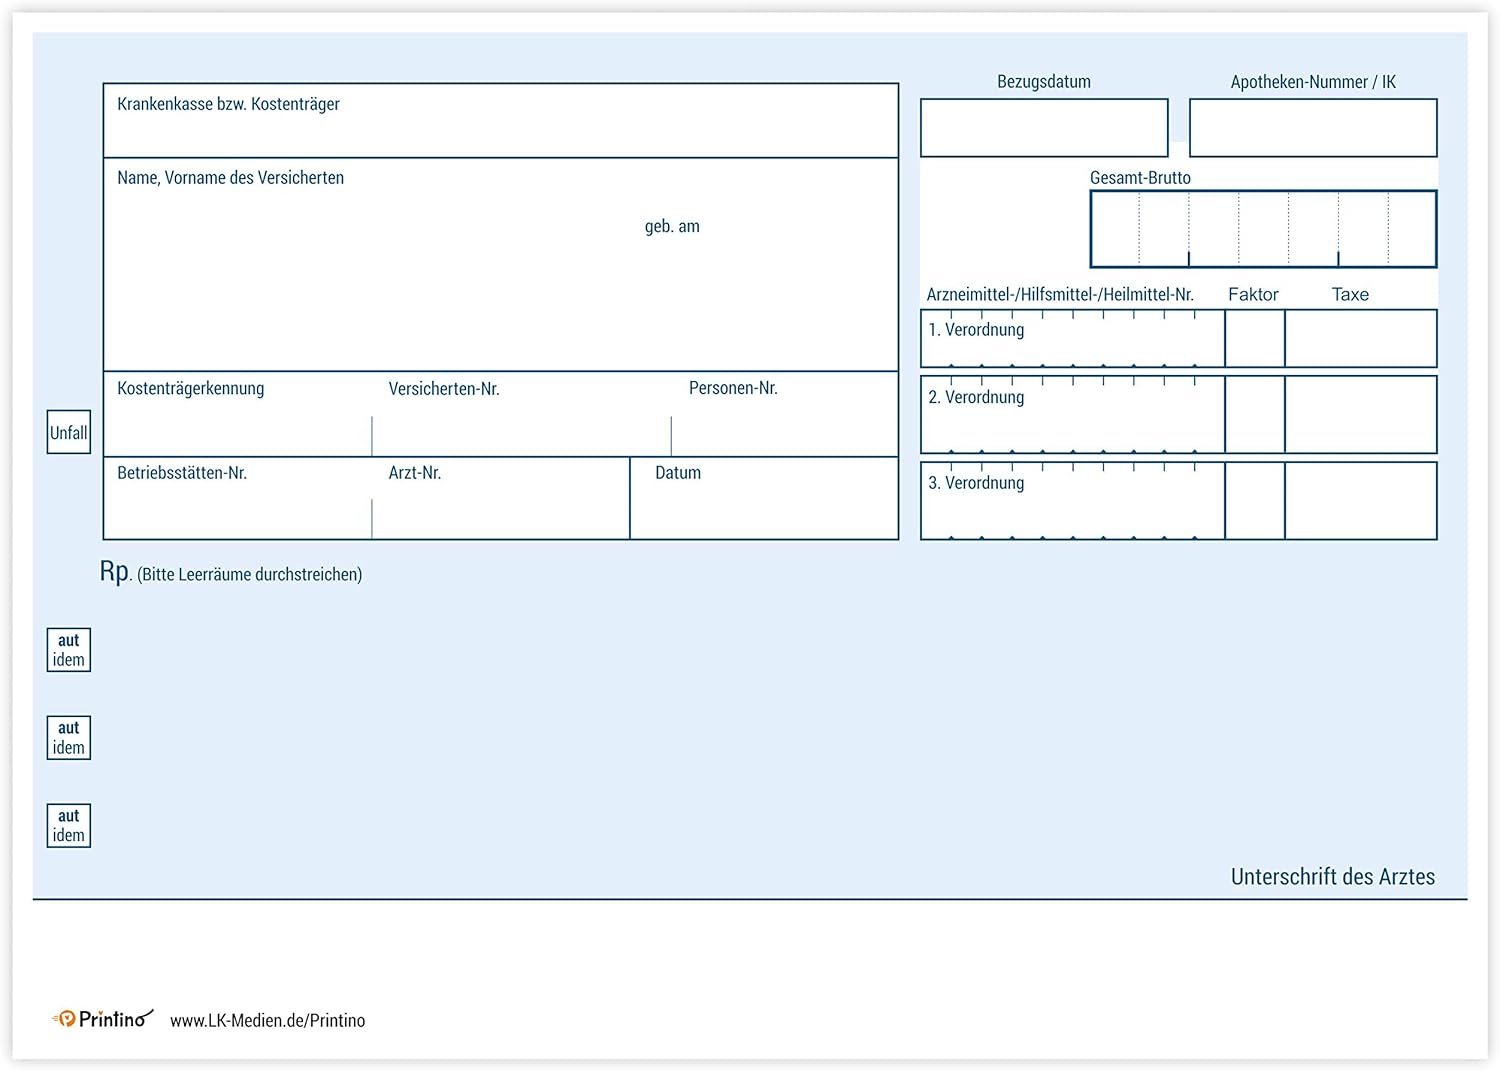The height and width of the screenshot is (1071, 1500).
Task: Select the Bezugsdatum box
Action: [1044, 127]
